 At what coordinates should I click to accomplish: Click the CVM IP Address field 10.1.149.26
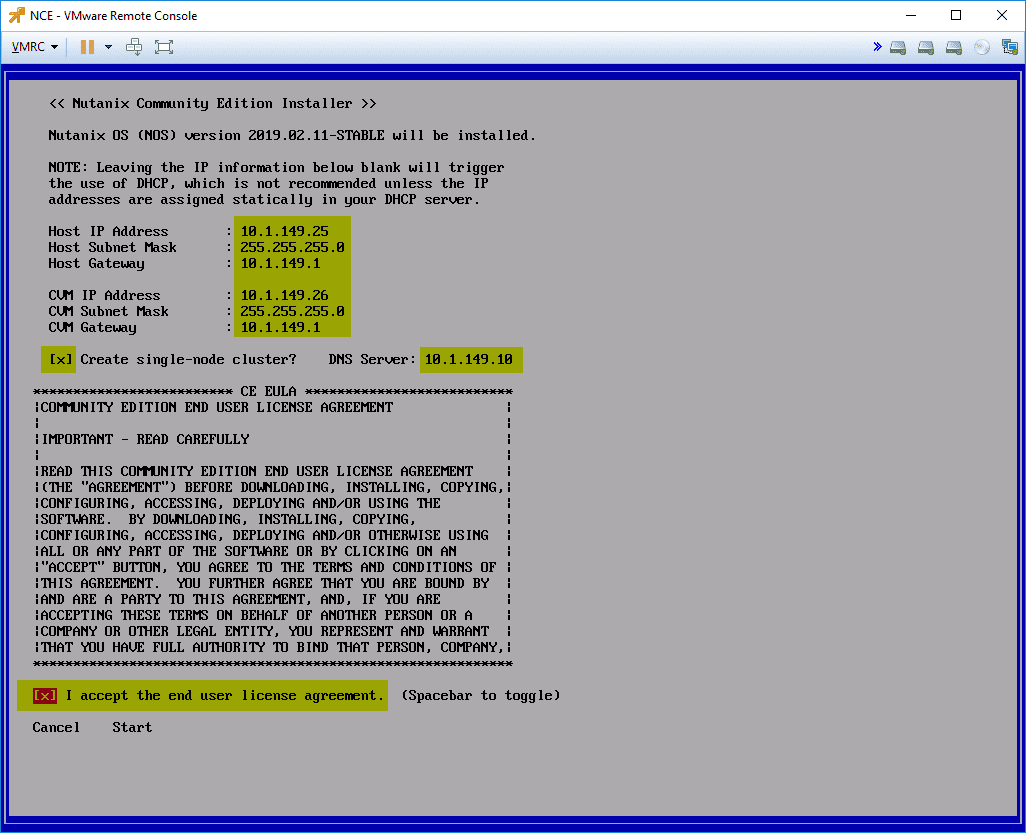pos(285,296)
